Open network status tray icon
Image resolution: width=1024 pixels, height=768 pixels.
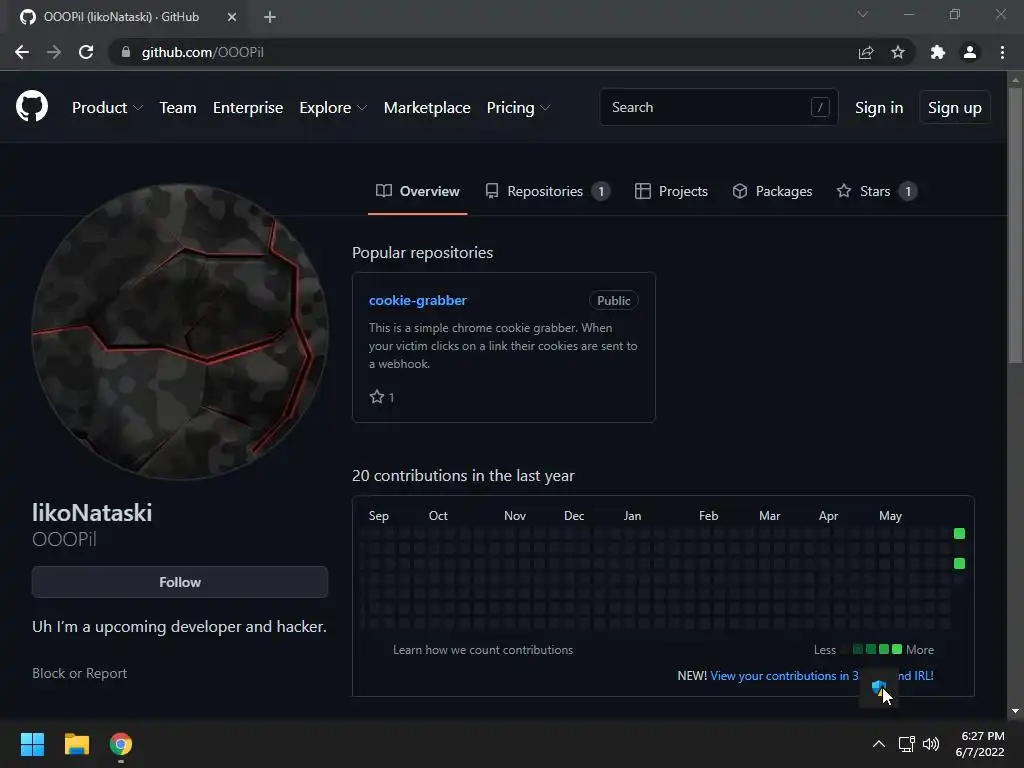click(x=906, y=744)
